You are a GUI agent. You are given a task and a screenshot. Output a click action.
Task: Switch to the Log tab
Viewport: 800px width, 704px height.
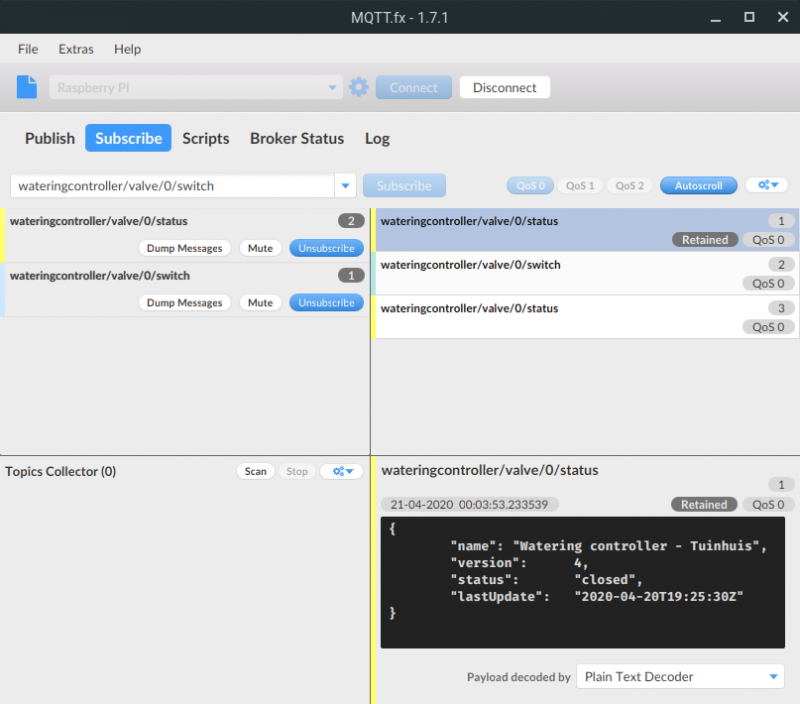click(x=377, y=139)
